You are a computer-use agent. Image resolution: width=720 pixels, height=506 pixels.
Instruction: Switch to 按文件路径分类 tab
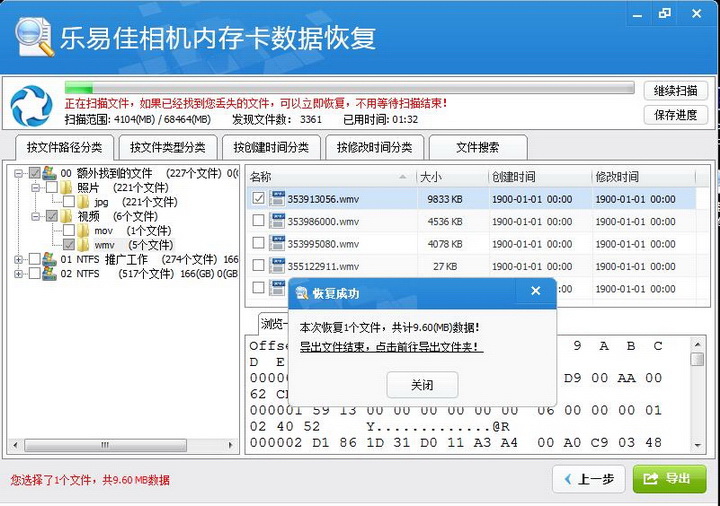click(64, 147)
